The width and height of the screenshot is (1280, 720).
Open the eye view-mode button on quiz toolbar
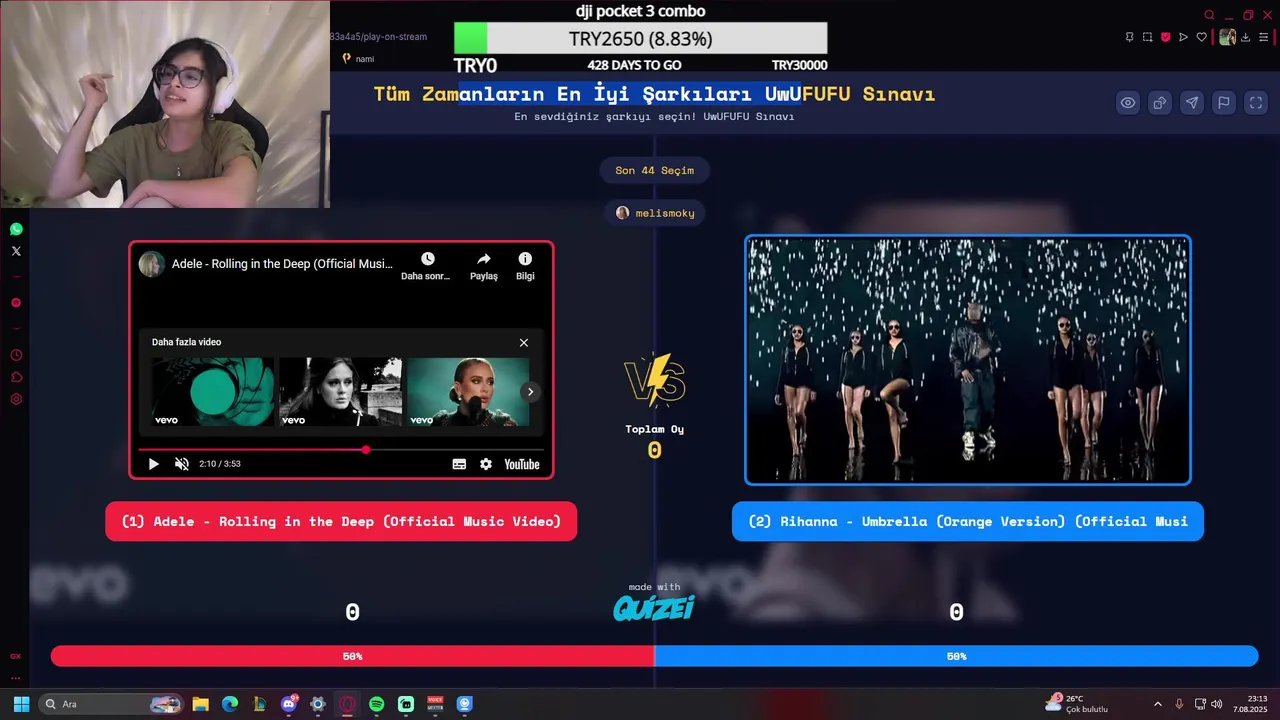tap(1128, 102)
